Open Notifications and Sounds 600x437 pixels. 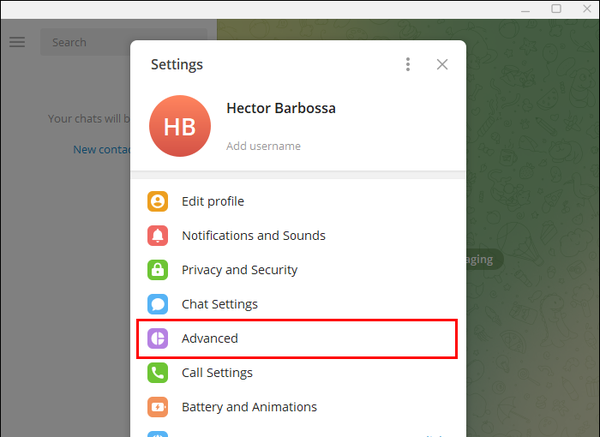(x=298, y=235)
